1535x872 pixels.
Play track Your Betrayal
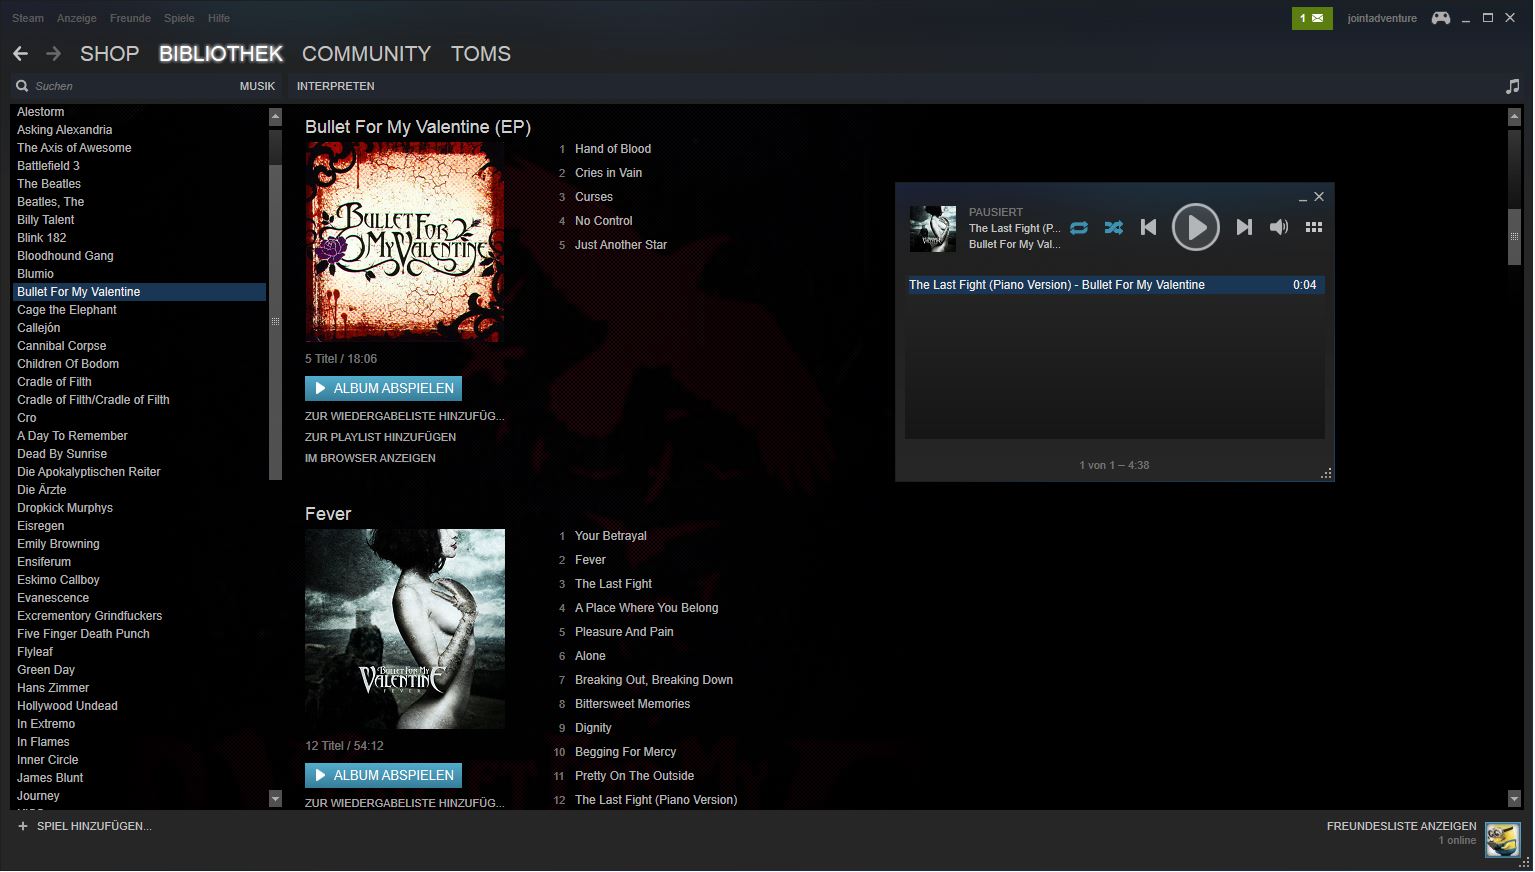coord(611,536)
